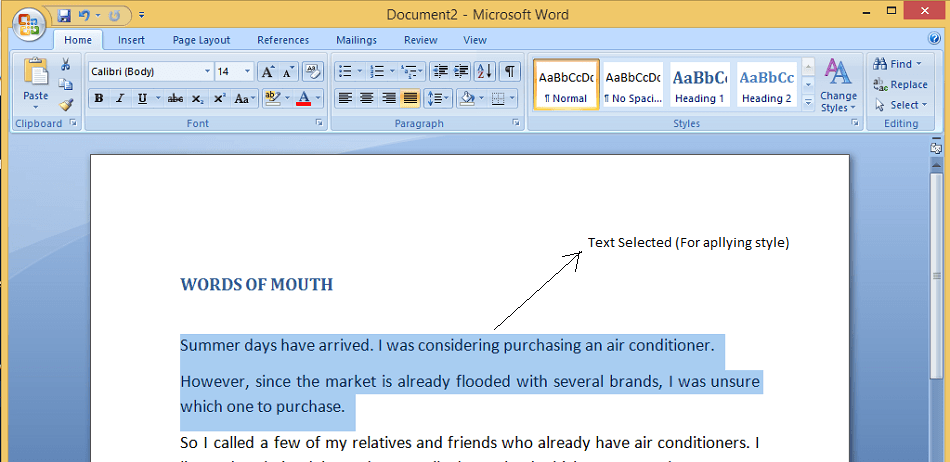This screenshot has height=462, width=950.
Task: Click the Grow Font icon
Action: click(x=267, y=71)
